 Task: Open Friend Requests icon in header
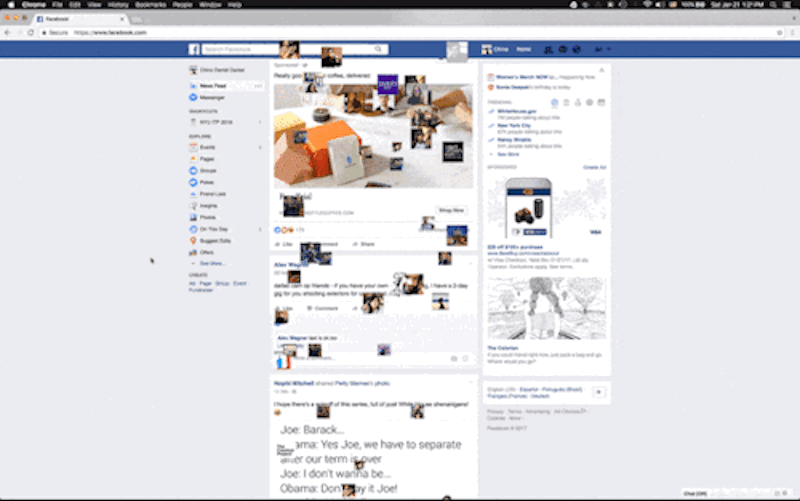coord(548,49)
